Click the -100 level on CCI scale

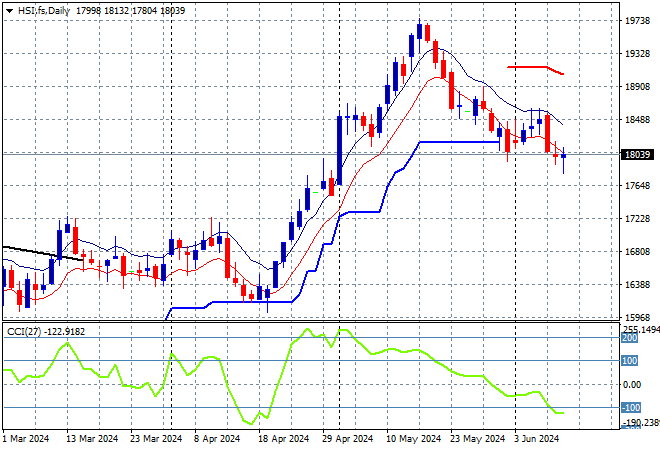(x=629, y=407)
